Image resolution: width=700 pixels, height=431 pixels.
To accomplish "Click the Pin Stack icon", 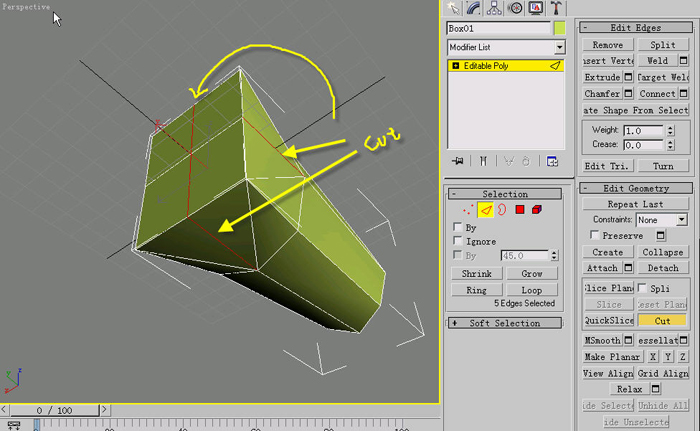I will [457, 161].
